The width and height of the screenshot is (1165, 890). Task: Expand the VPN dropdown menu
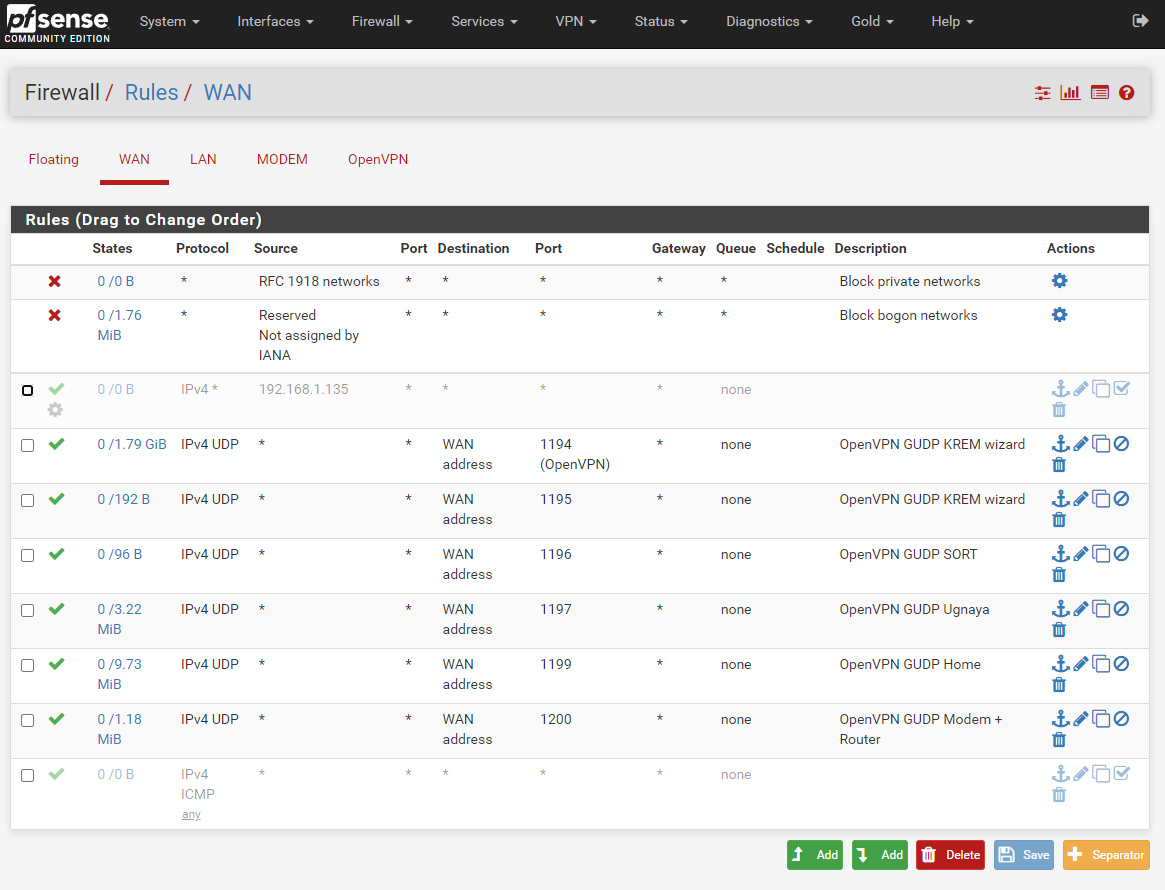(576, 22)
